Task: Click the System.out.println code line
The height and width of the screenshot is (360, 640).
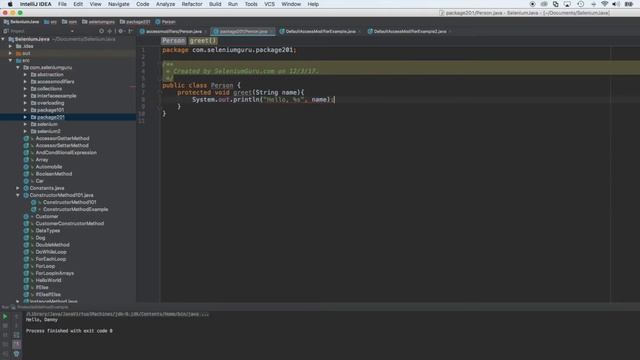Action: click(263, 100)
